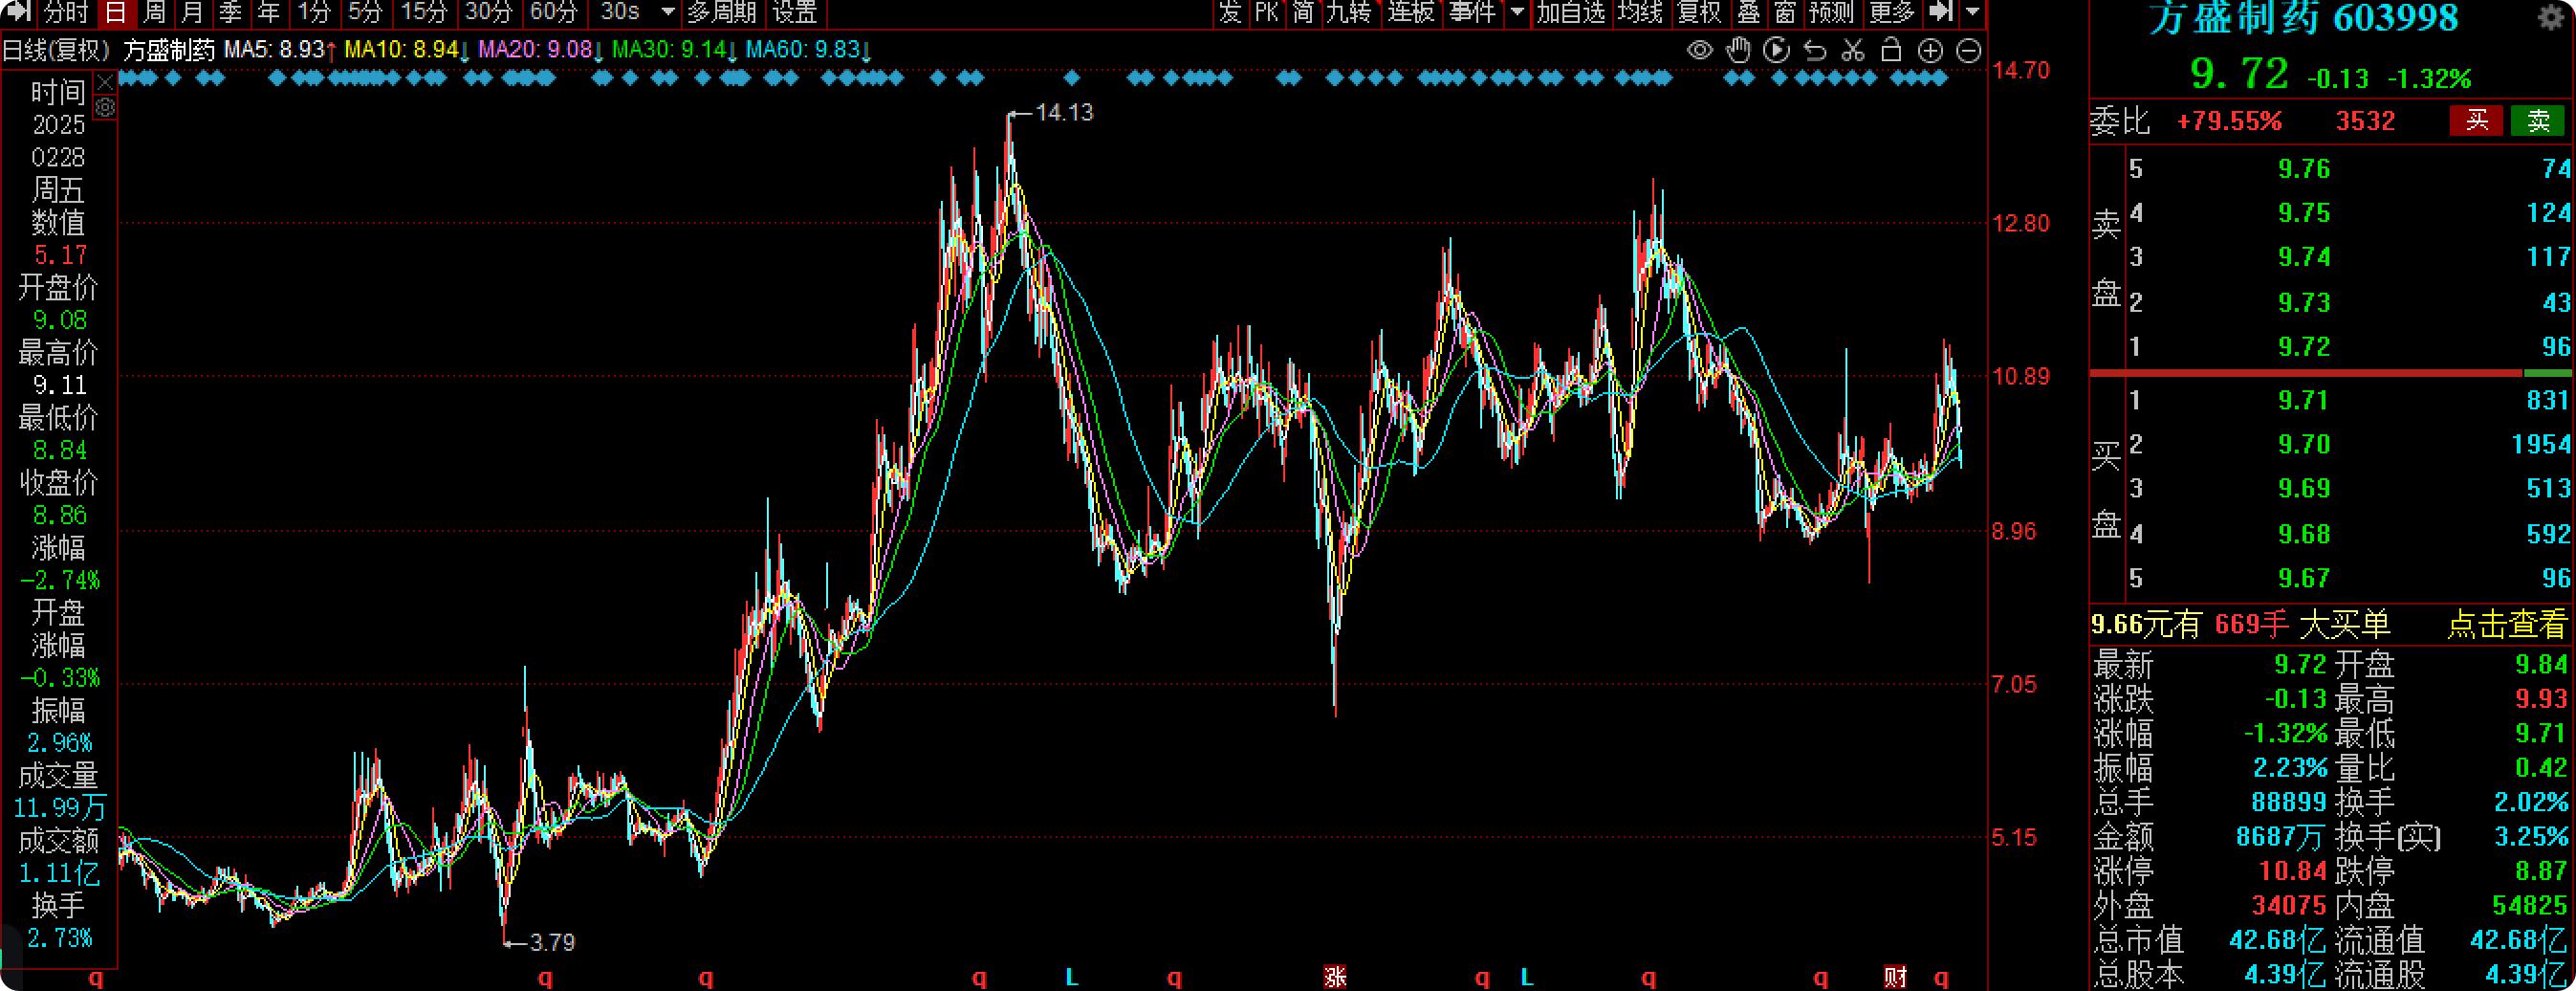2576x991 pixels.
Task: Zoom in with the plus circle icon
Action: coord(1930,51)
